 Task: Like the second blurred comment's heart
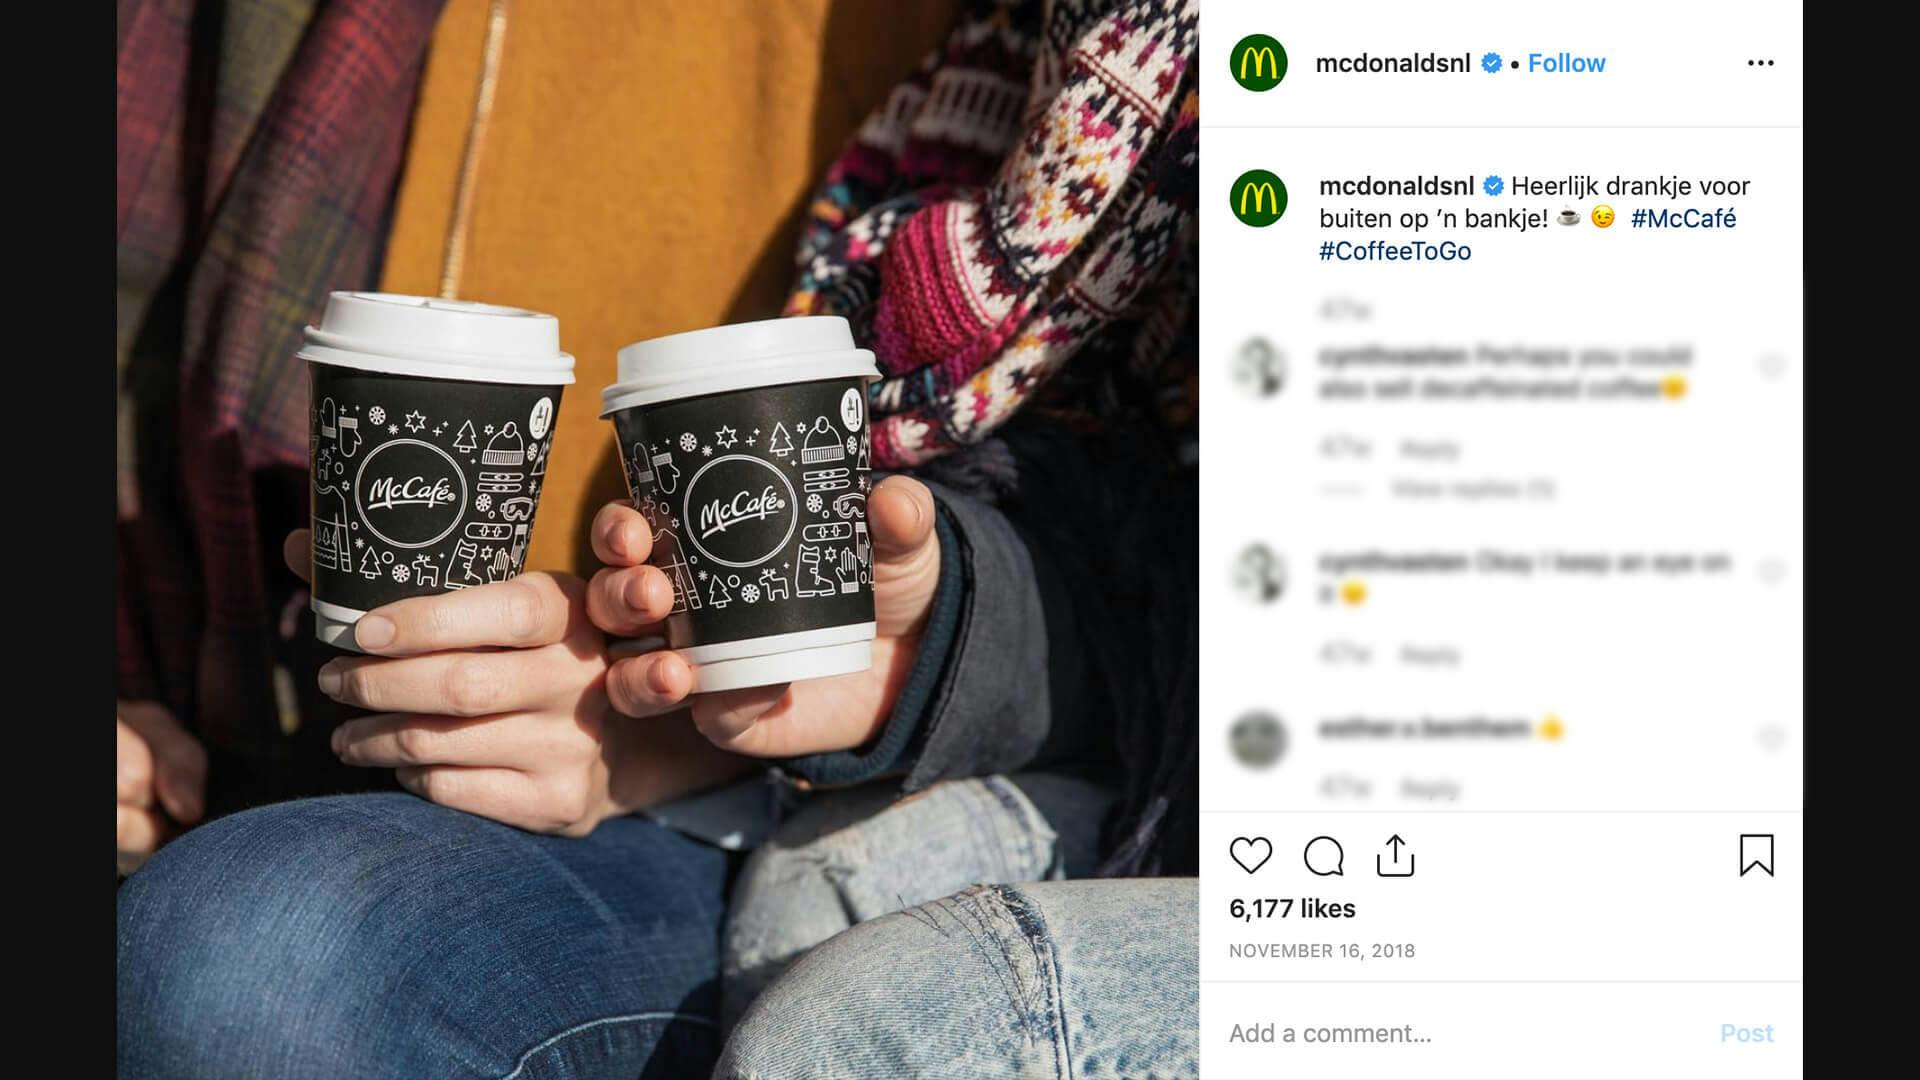[1771, 571]
